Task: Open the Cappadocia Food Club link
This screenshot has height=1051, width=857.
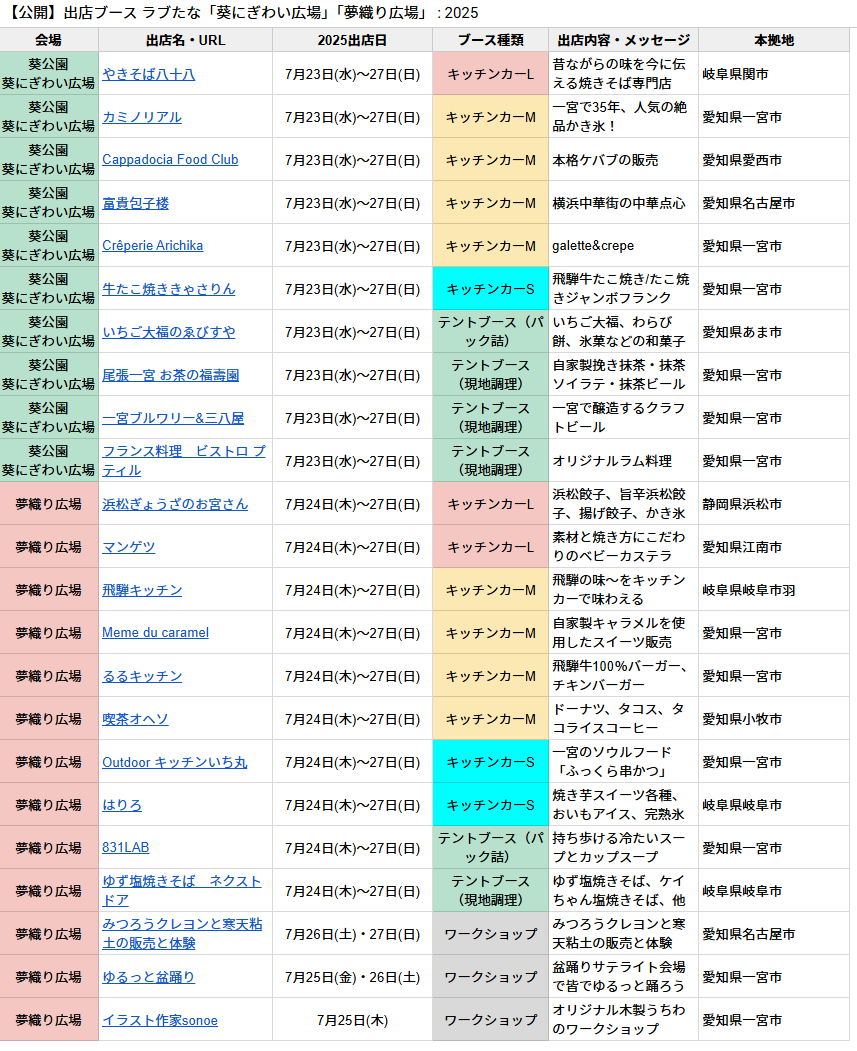Action: [170, 160]
